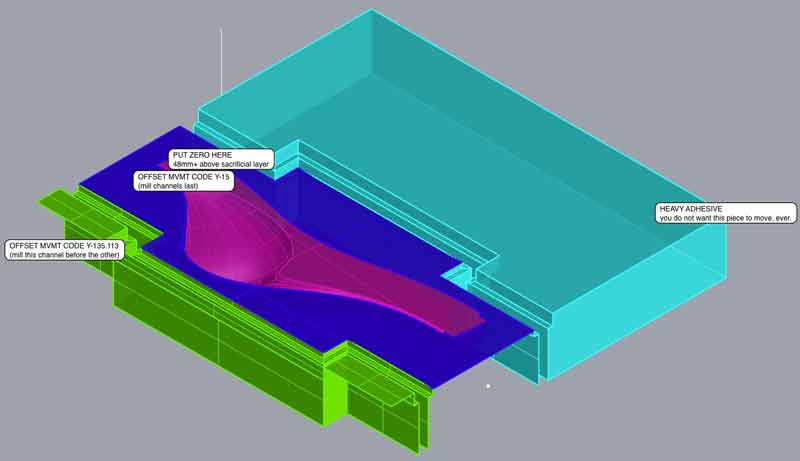
Task: Click the small white point below the model
Action: tap(488, 387)
